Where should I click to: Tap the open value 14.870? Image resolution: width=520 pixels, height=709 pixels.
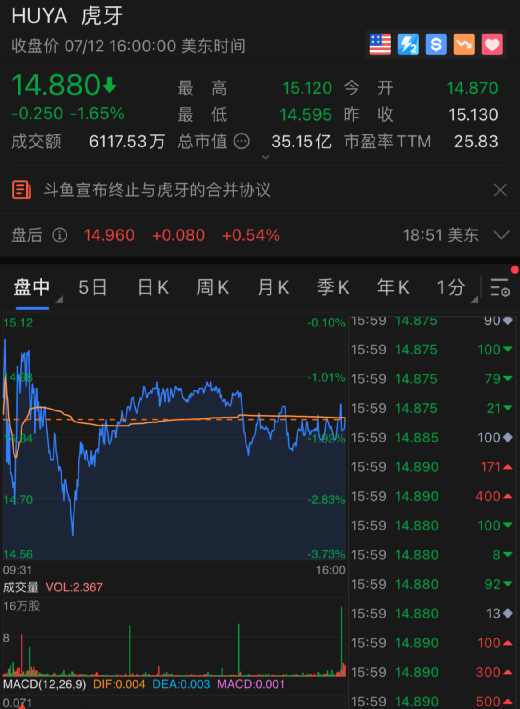[x=473, y=88]
